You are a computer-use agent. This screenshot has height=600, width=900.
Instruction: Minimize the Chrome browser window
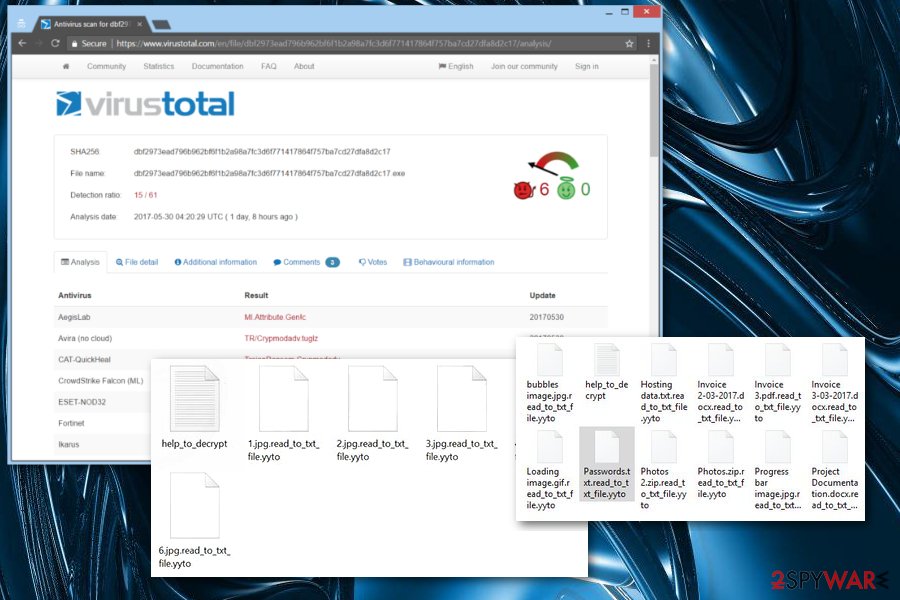pyautogui.click(x=609, y=12)
